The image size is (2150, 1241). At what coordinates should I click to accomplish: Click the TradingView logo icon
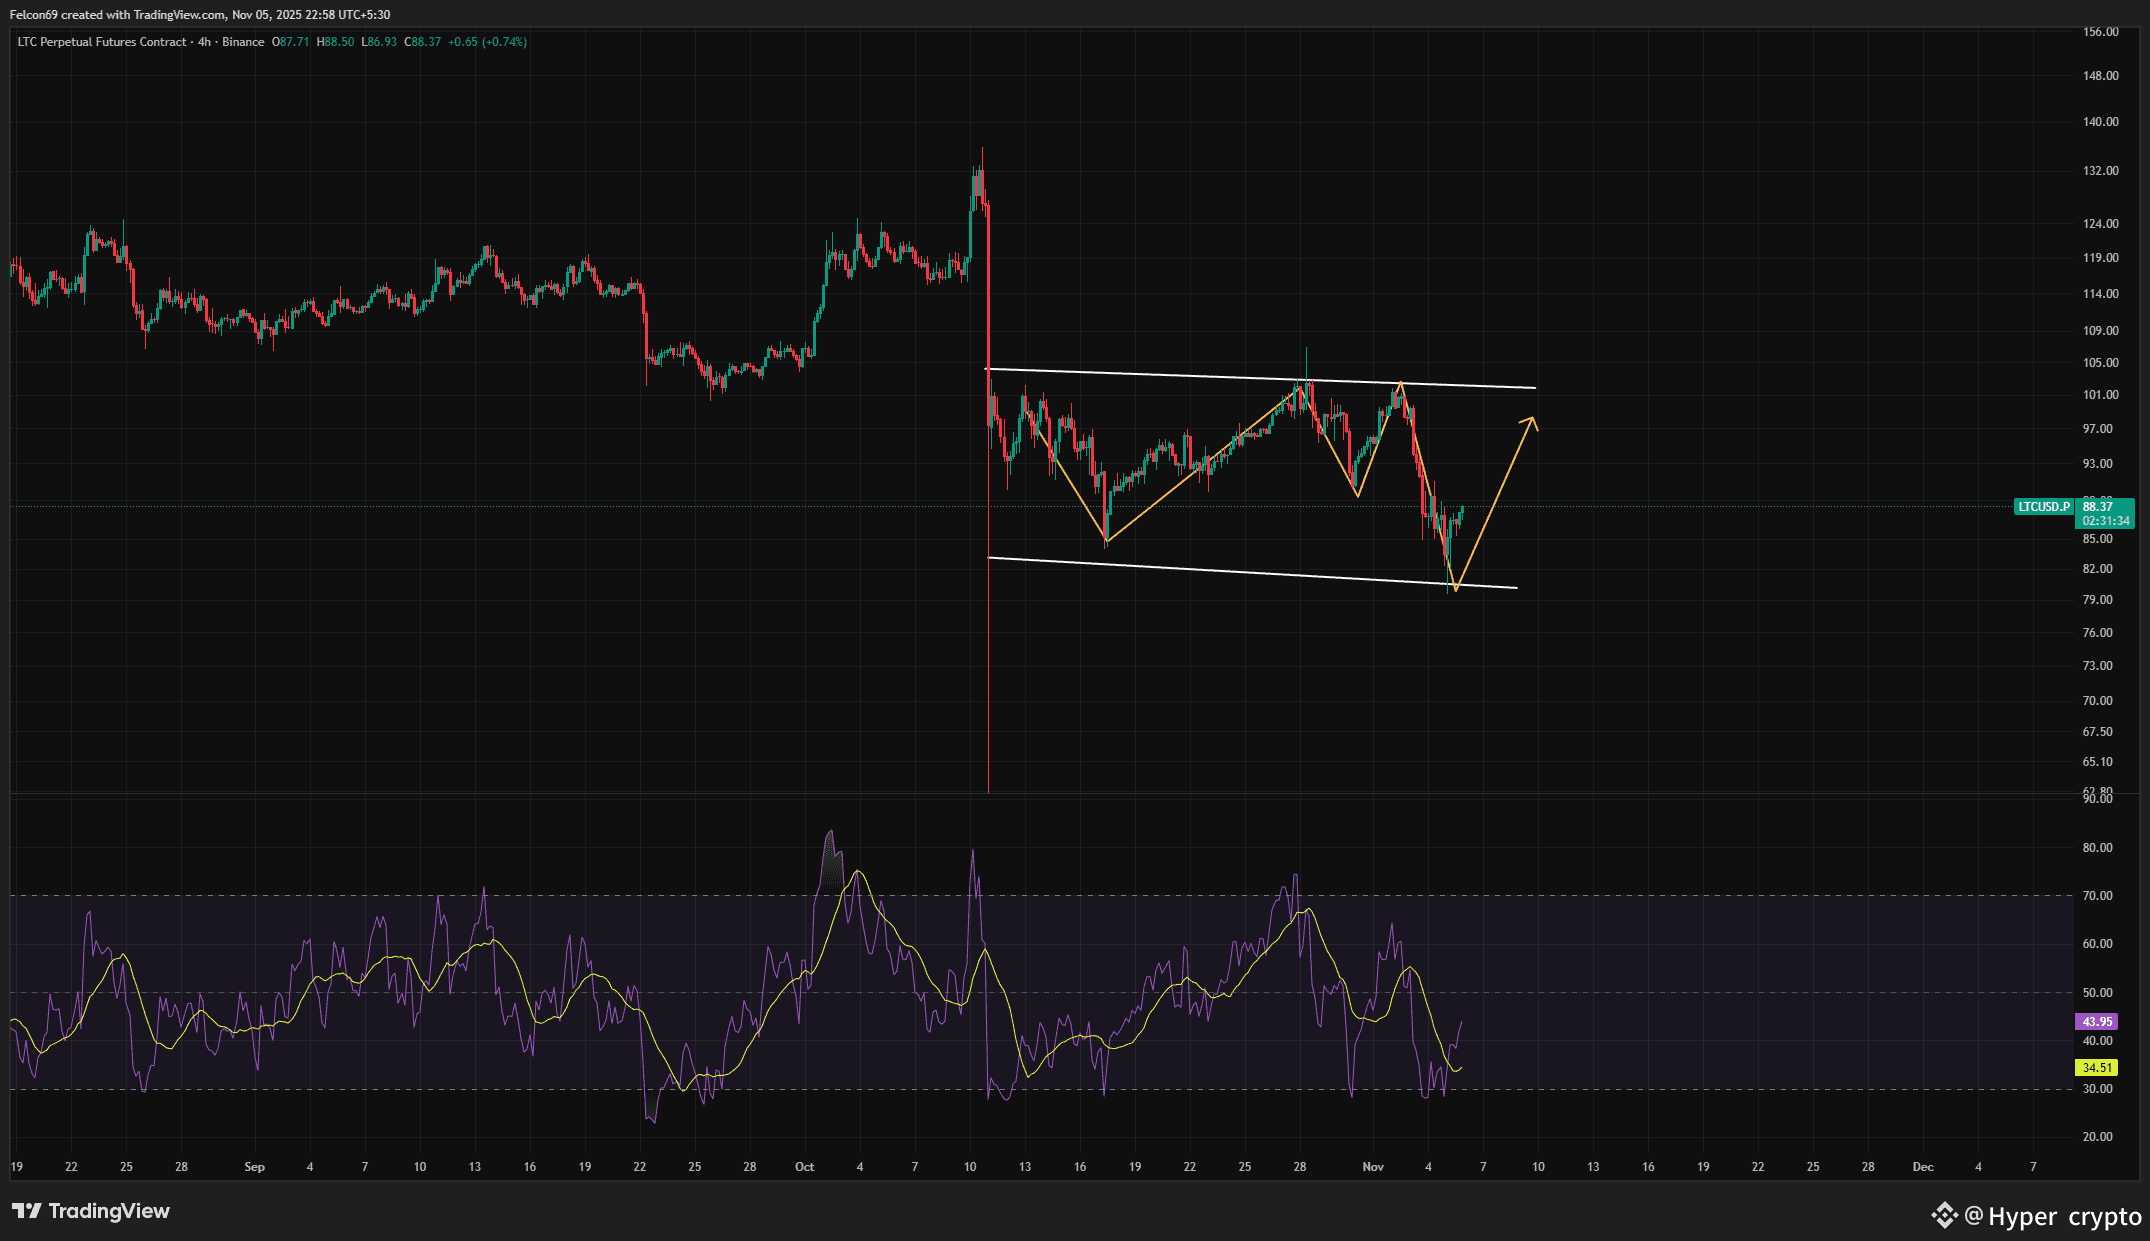26,1211
